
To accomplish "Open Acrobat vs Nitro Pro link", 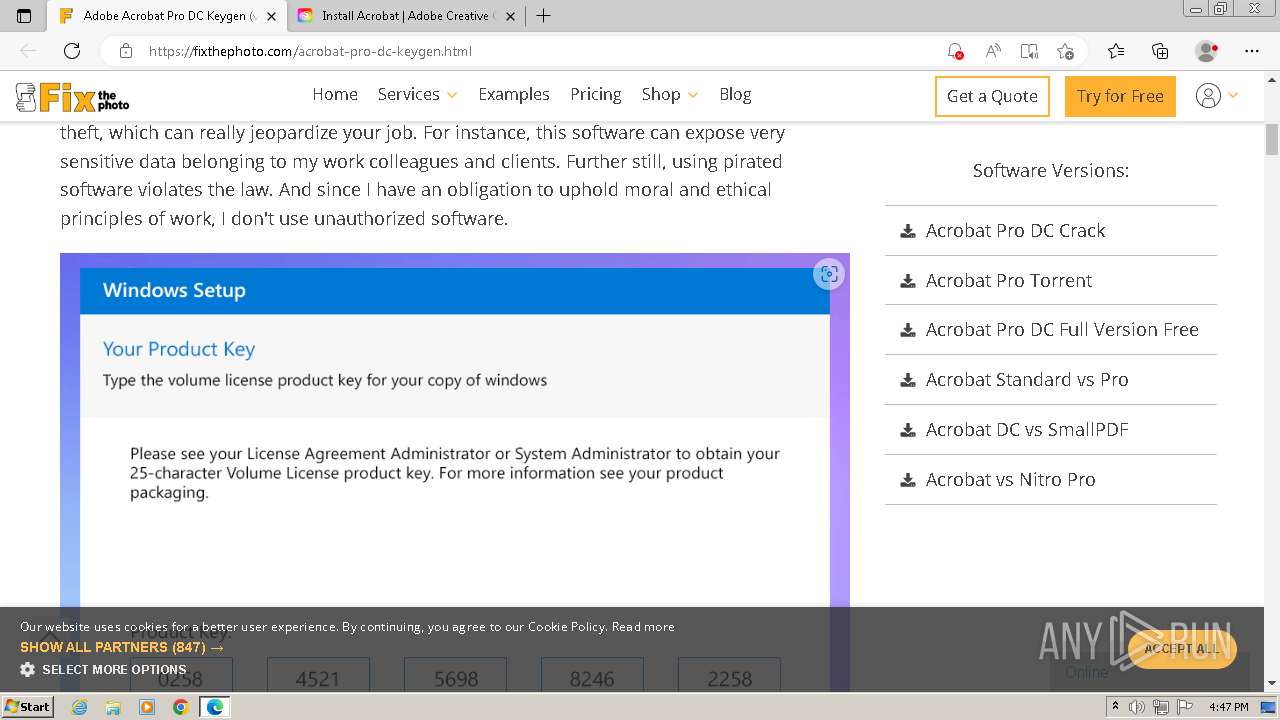I will tap(1010, 479).
